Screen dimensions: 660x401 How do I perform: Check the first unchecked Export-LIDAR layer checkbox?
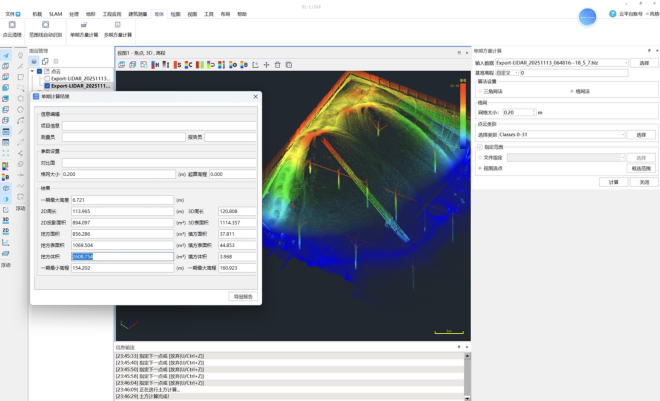click(x=46, y=78)
